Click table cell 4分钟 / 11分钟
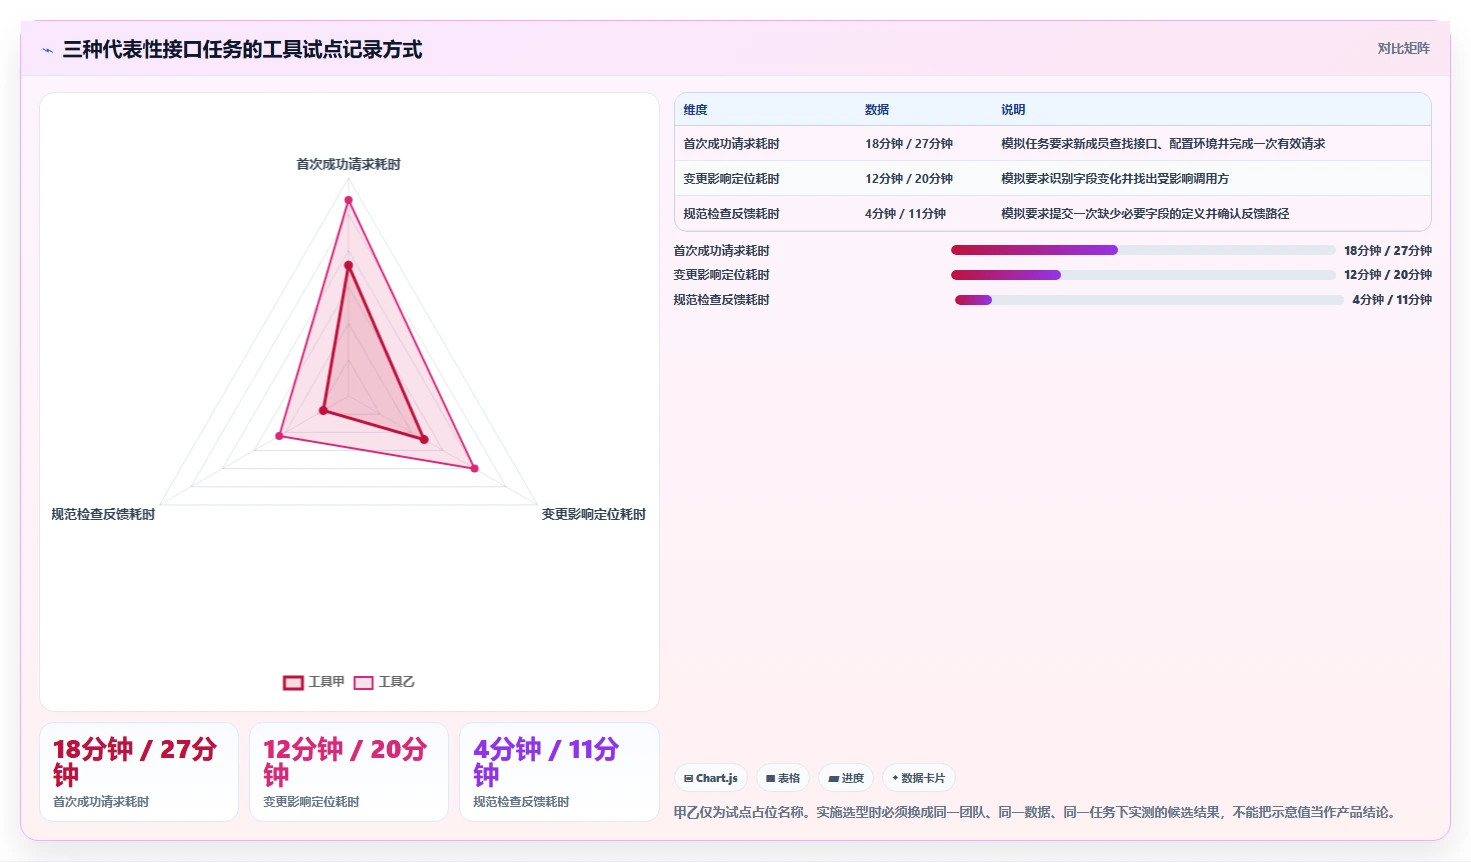 (905, 214)
